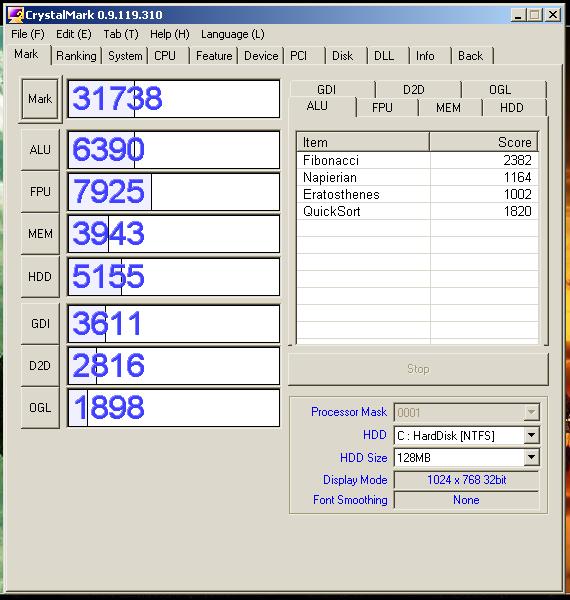Run the full Mark benchmark button
The width and height of the screenshot is (570, 600).
40,99
